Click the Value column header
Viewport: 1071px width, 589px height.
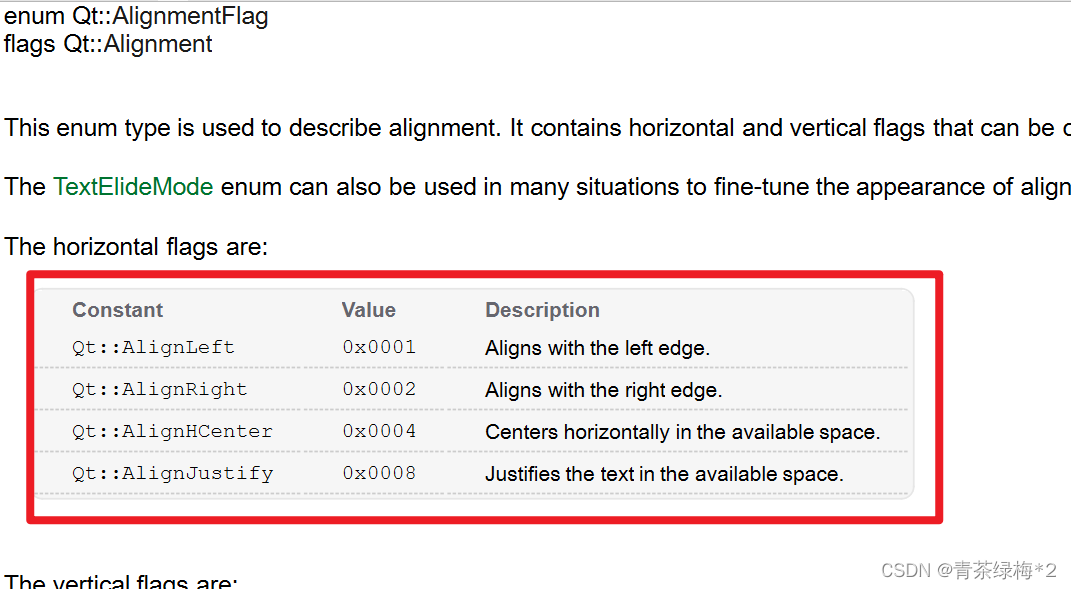368,310
